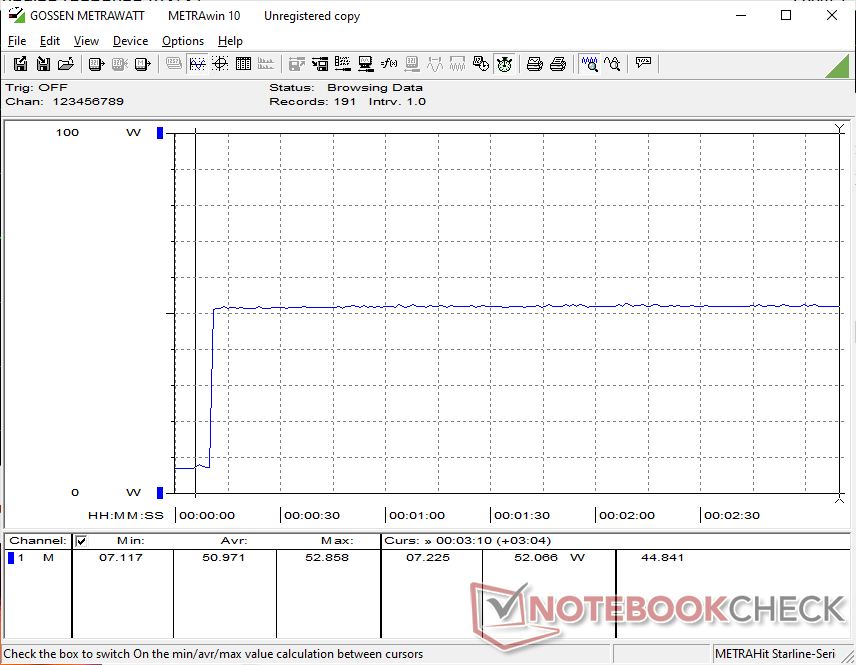Switch to the XY crosshair chart icon
Image resolution: width=856 pixels, height=665 pixels.
coord(219,64)
